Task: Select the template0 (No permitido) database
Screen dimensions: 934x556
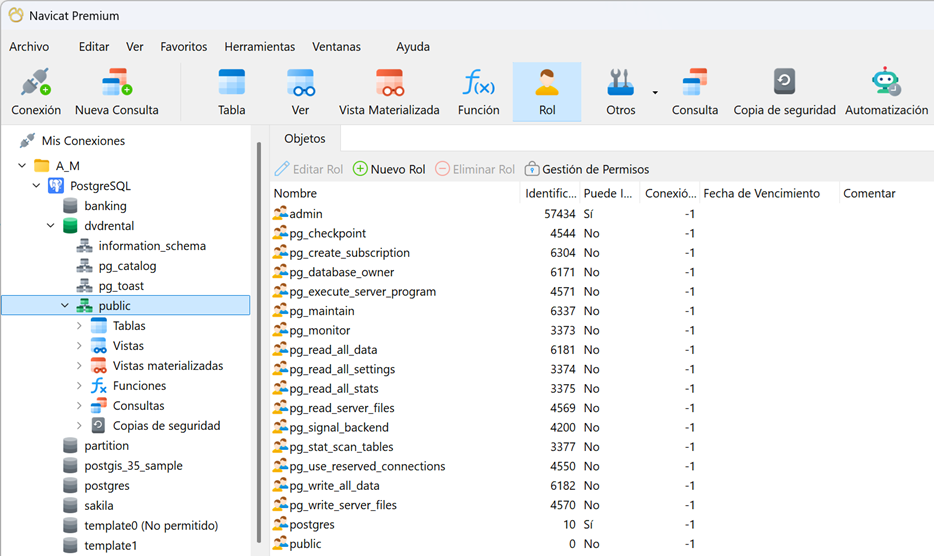Action: tap(151, 526)
